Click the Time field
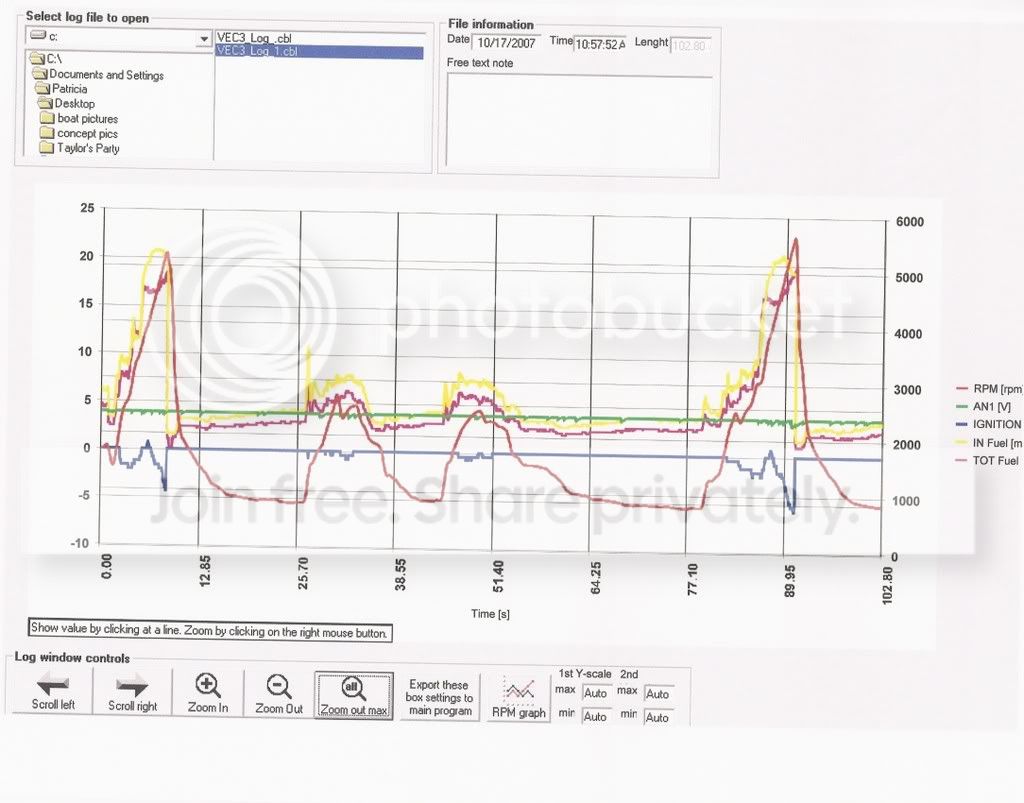The width and height of the screenshot is (1024, 803). [600, 44]
